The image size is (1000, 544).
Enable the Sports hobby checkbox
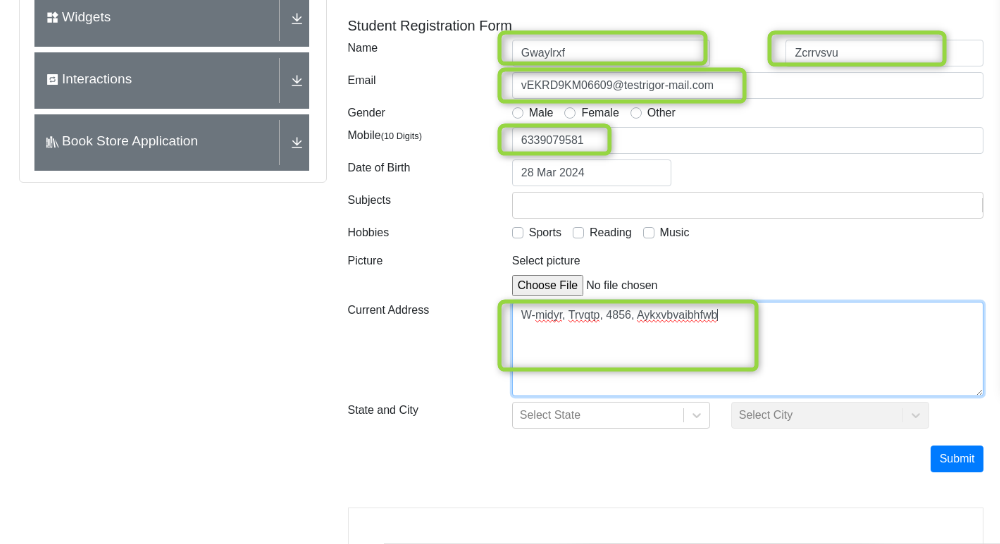518,233
